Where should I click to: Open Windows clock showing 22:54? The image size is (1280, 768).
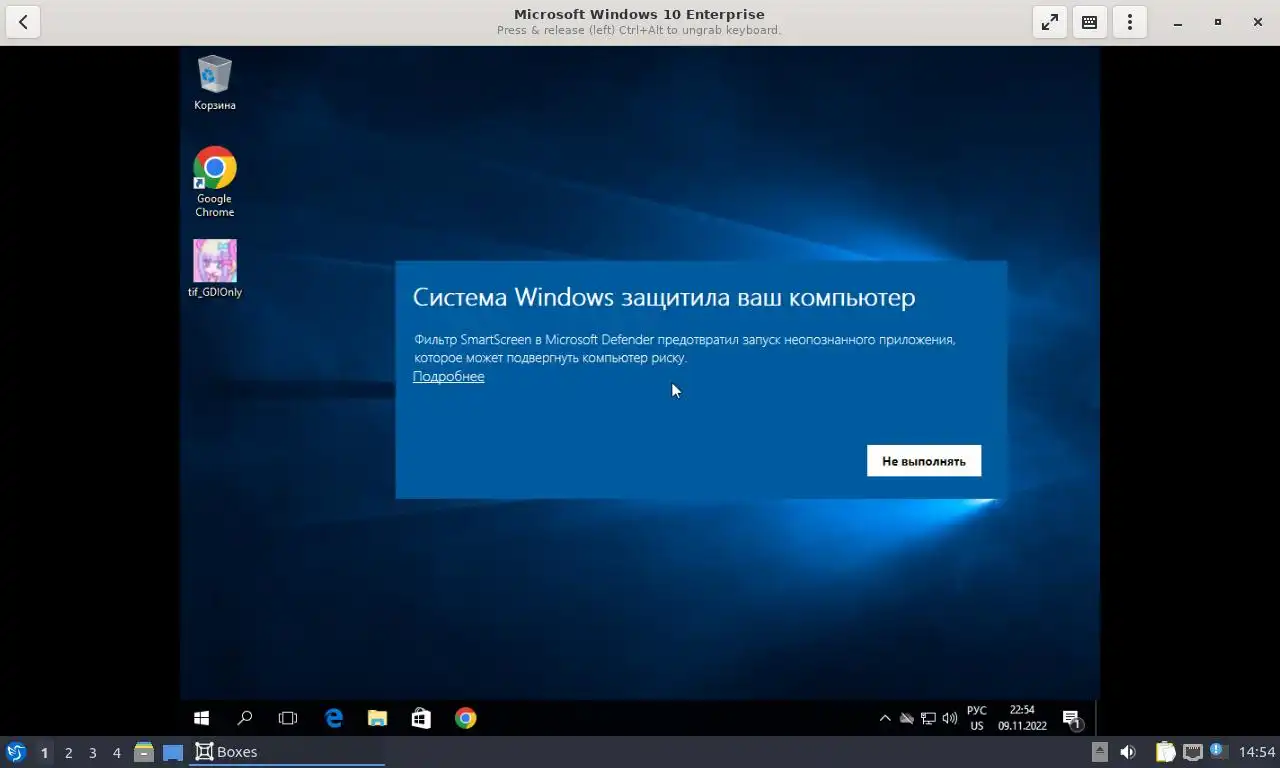pos(1022,718)
